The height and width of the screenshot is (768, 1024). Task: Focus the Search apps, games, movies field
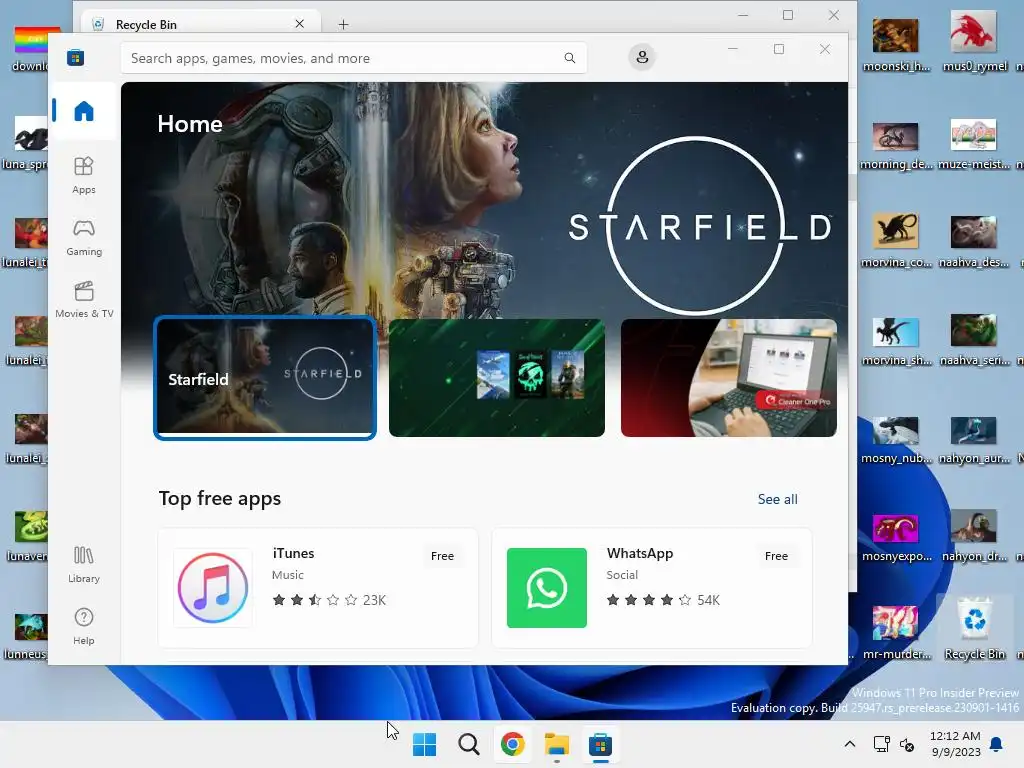353,58
